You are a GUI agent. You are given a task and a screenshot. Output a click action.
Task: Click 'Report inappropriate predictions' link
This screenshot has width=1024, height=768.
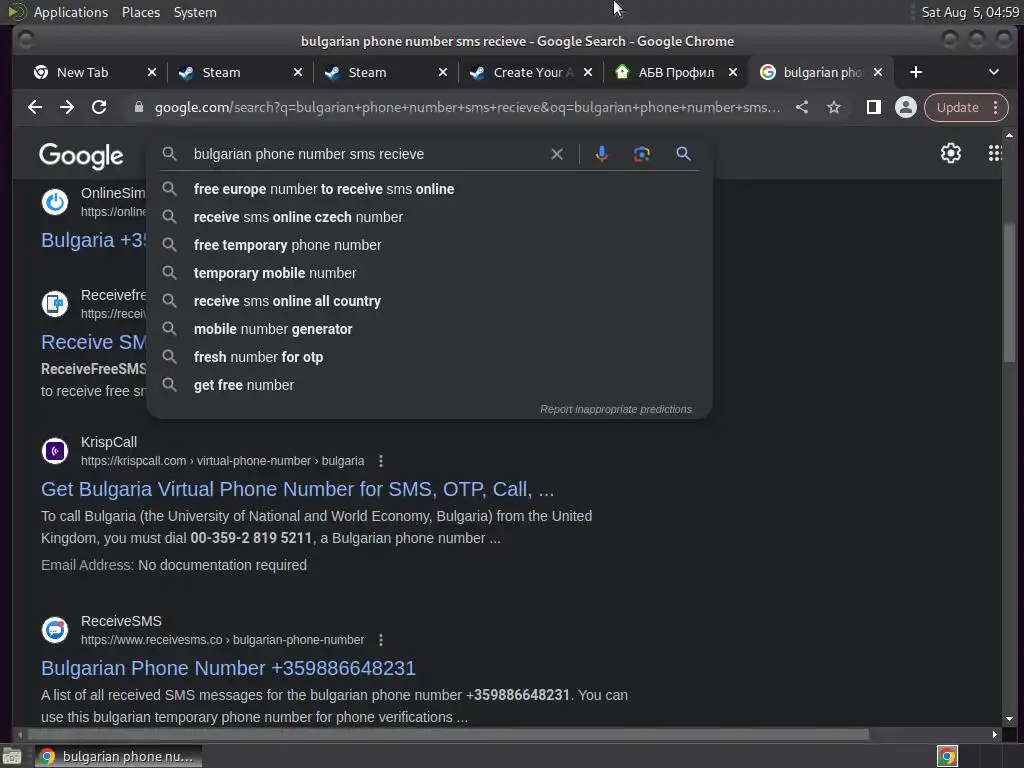coord(615,409)
